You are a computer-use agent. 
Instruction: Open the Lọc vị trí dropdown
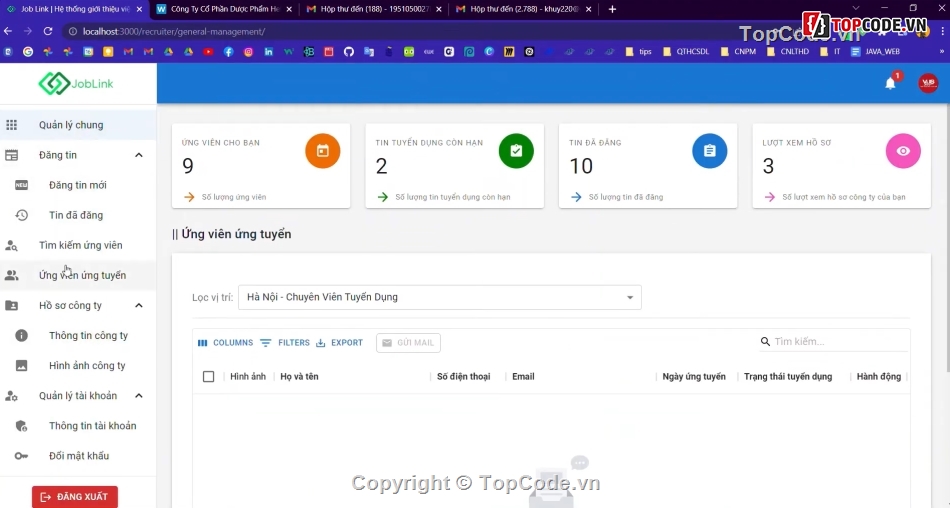440,297
